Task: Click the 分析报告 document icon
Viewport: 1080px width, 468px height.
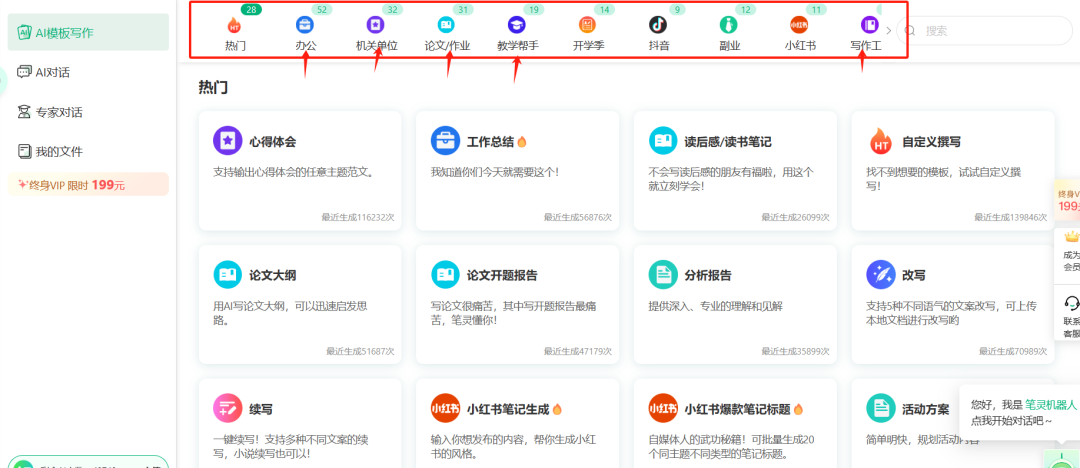Action: 663,274
